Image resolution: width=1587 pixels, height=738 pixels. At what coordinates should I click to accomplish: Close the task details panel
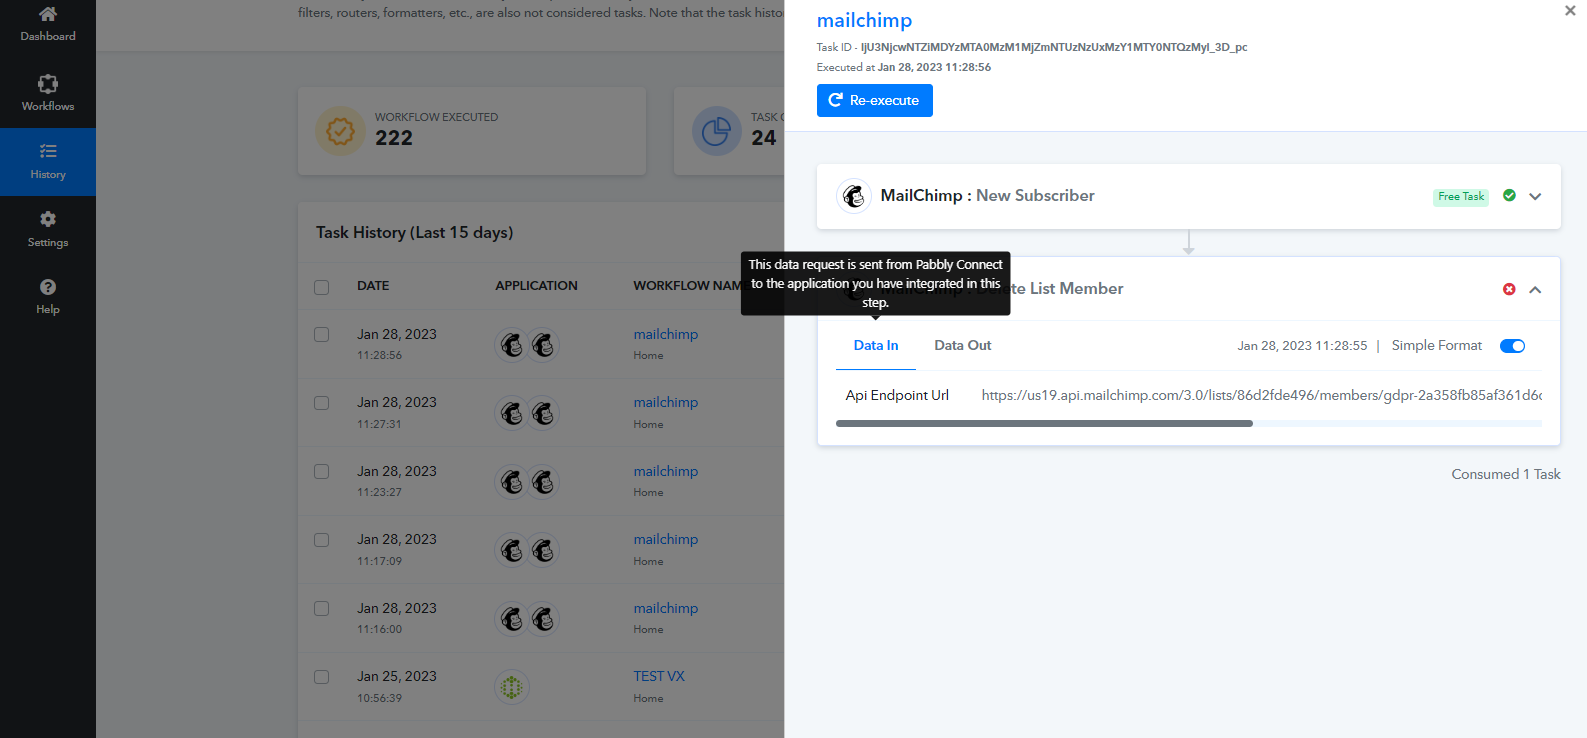pyautogui.click(x=1570, y=11)
